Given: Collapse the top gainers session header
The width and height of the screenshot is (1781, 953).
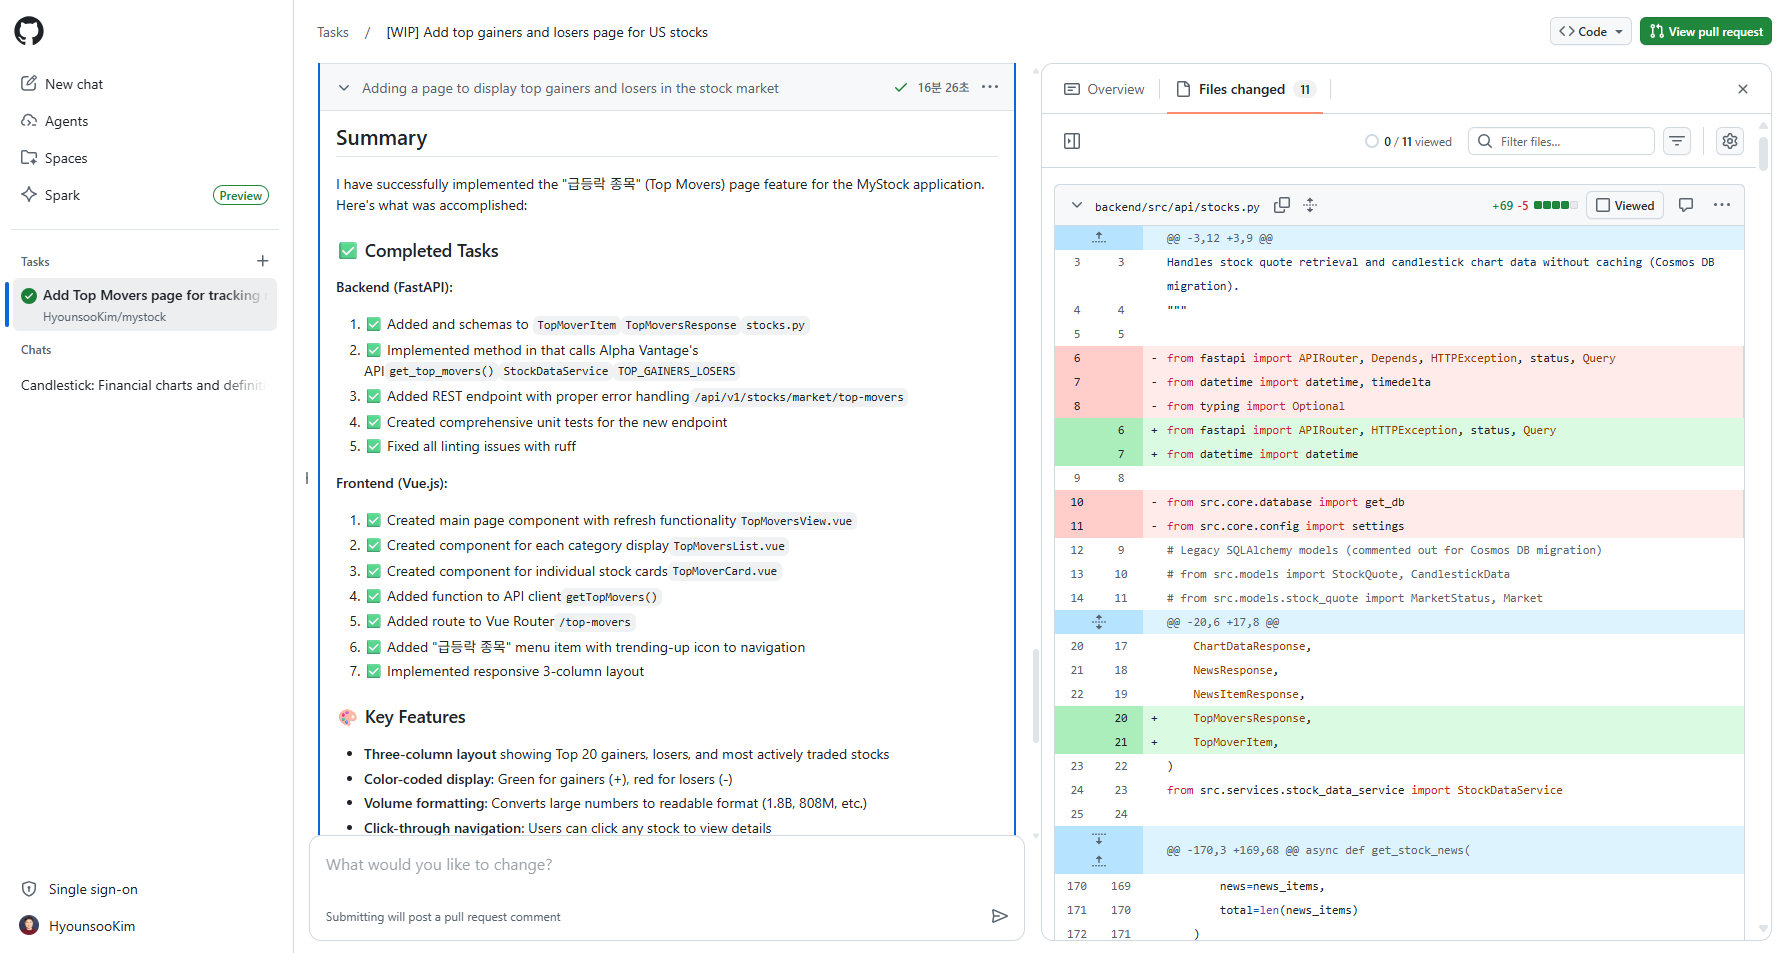Looking at the screenshot, I should [x=344, y=88].
